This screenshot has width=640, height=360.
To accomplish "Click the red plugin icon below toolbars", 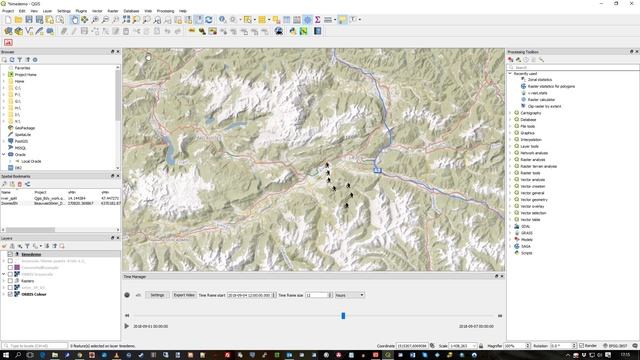I will [8, 42].
